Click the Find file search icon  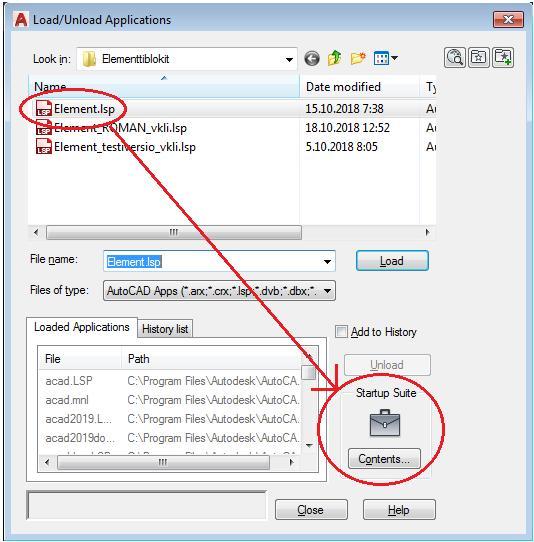click(x=455, y=57)
